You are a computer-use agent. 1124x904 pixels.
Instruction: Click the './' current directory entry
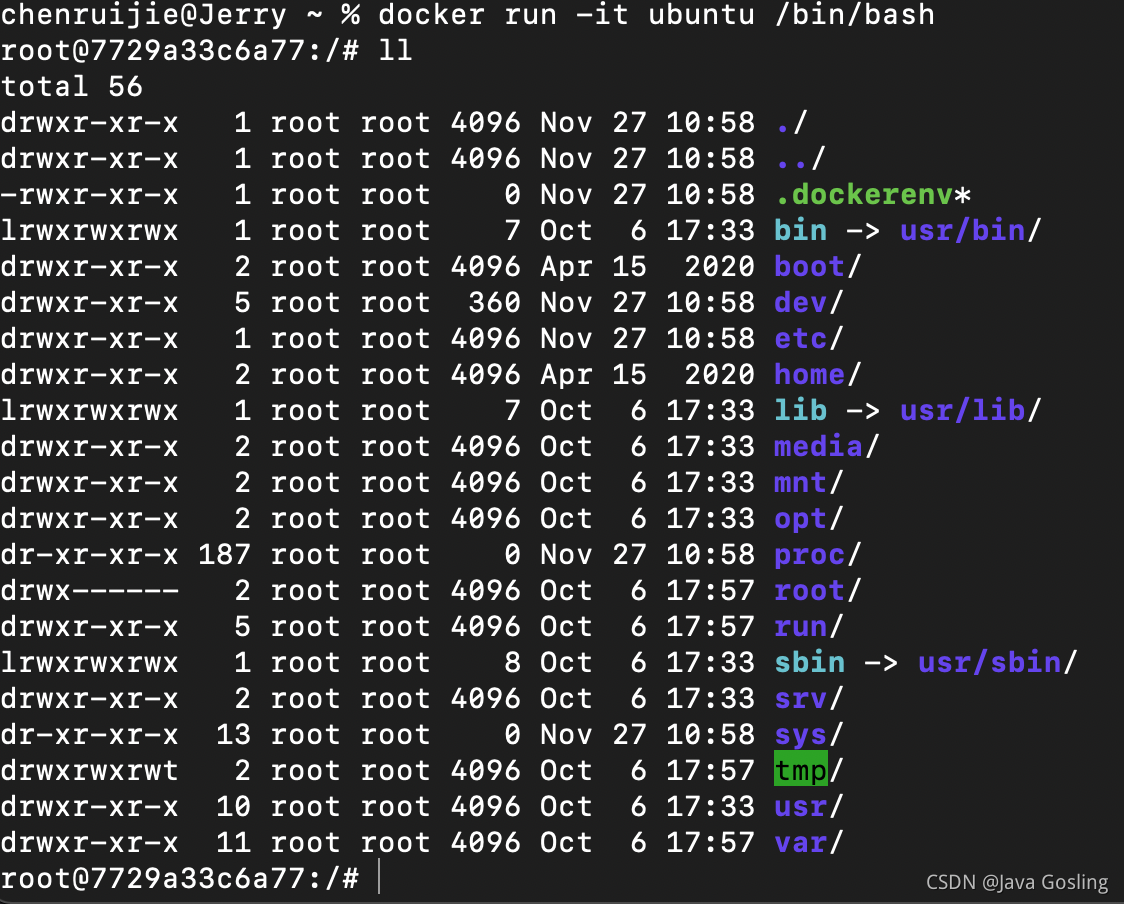tap(792, 123)
